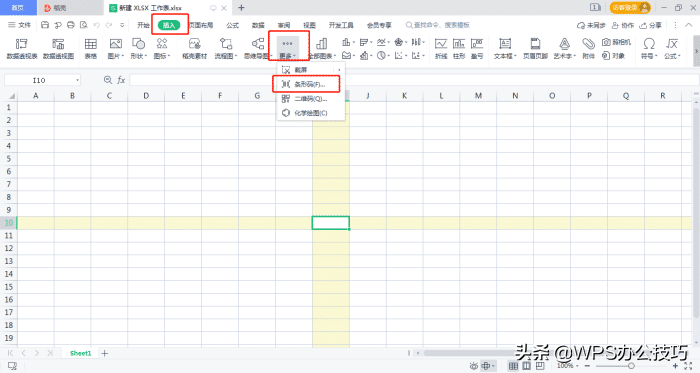Image resolution: width=700 pixels, height=373 pixels.
Task: Collapse the ribbon with the chevron
Action: [689, 25]
